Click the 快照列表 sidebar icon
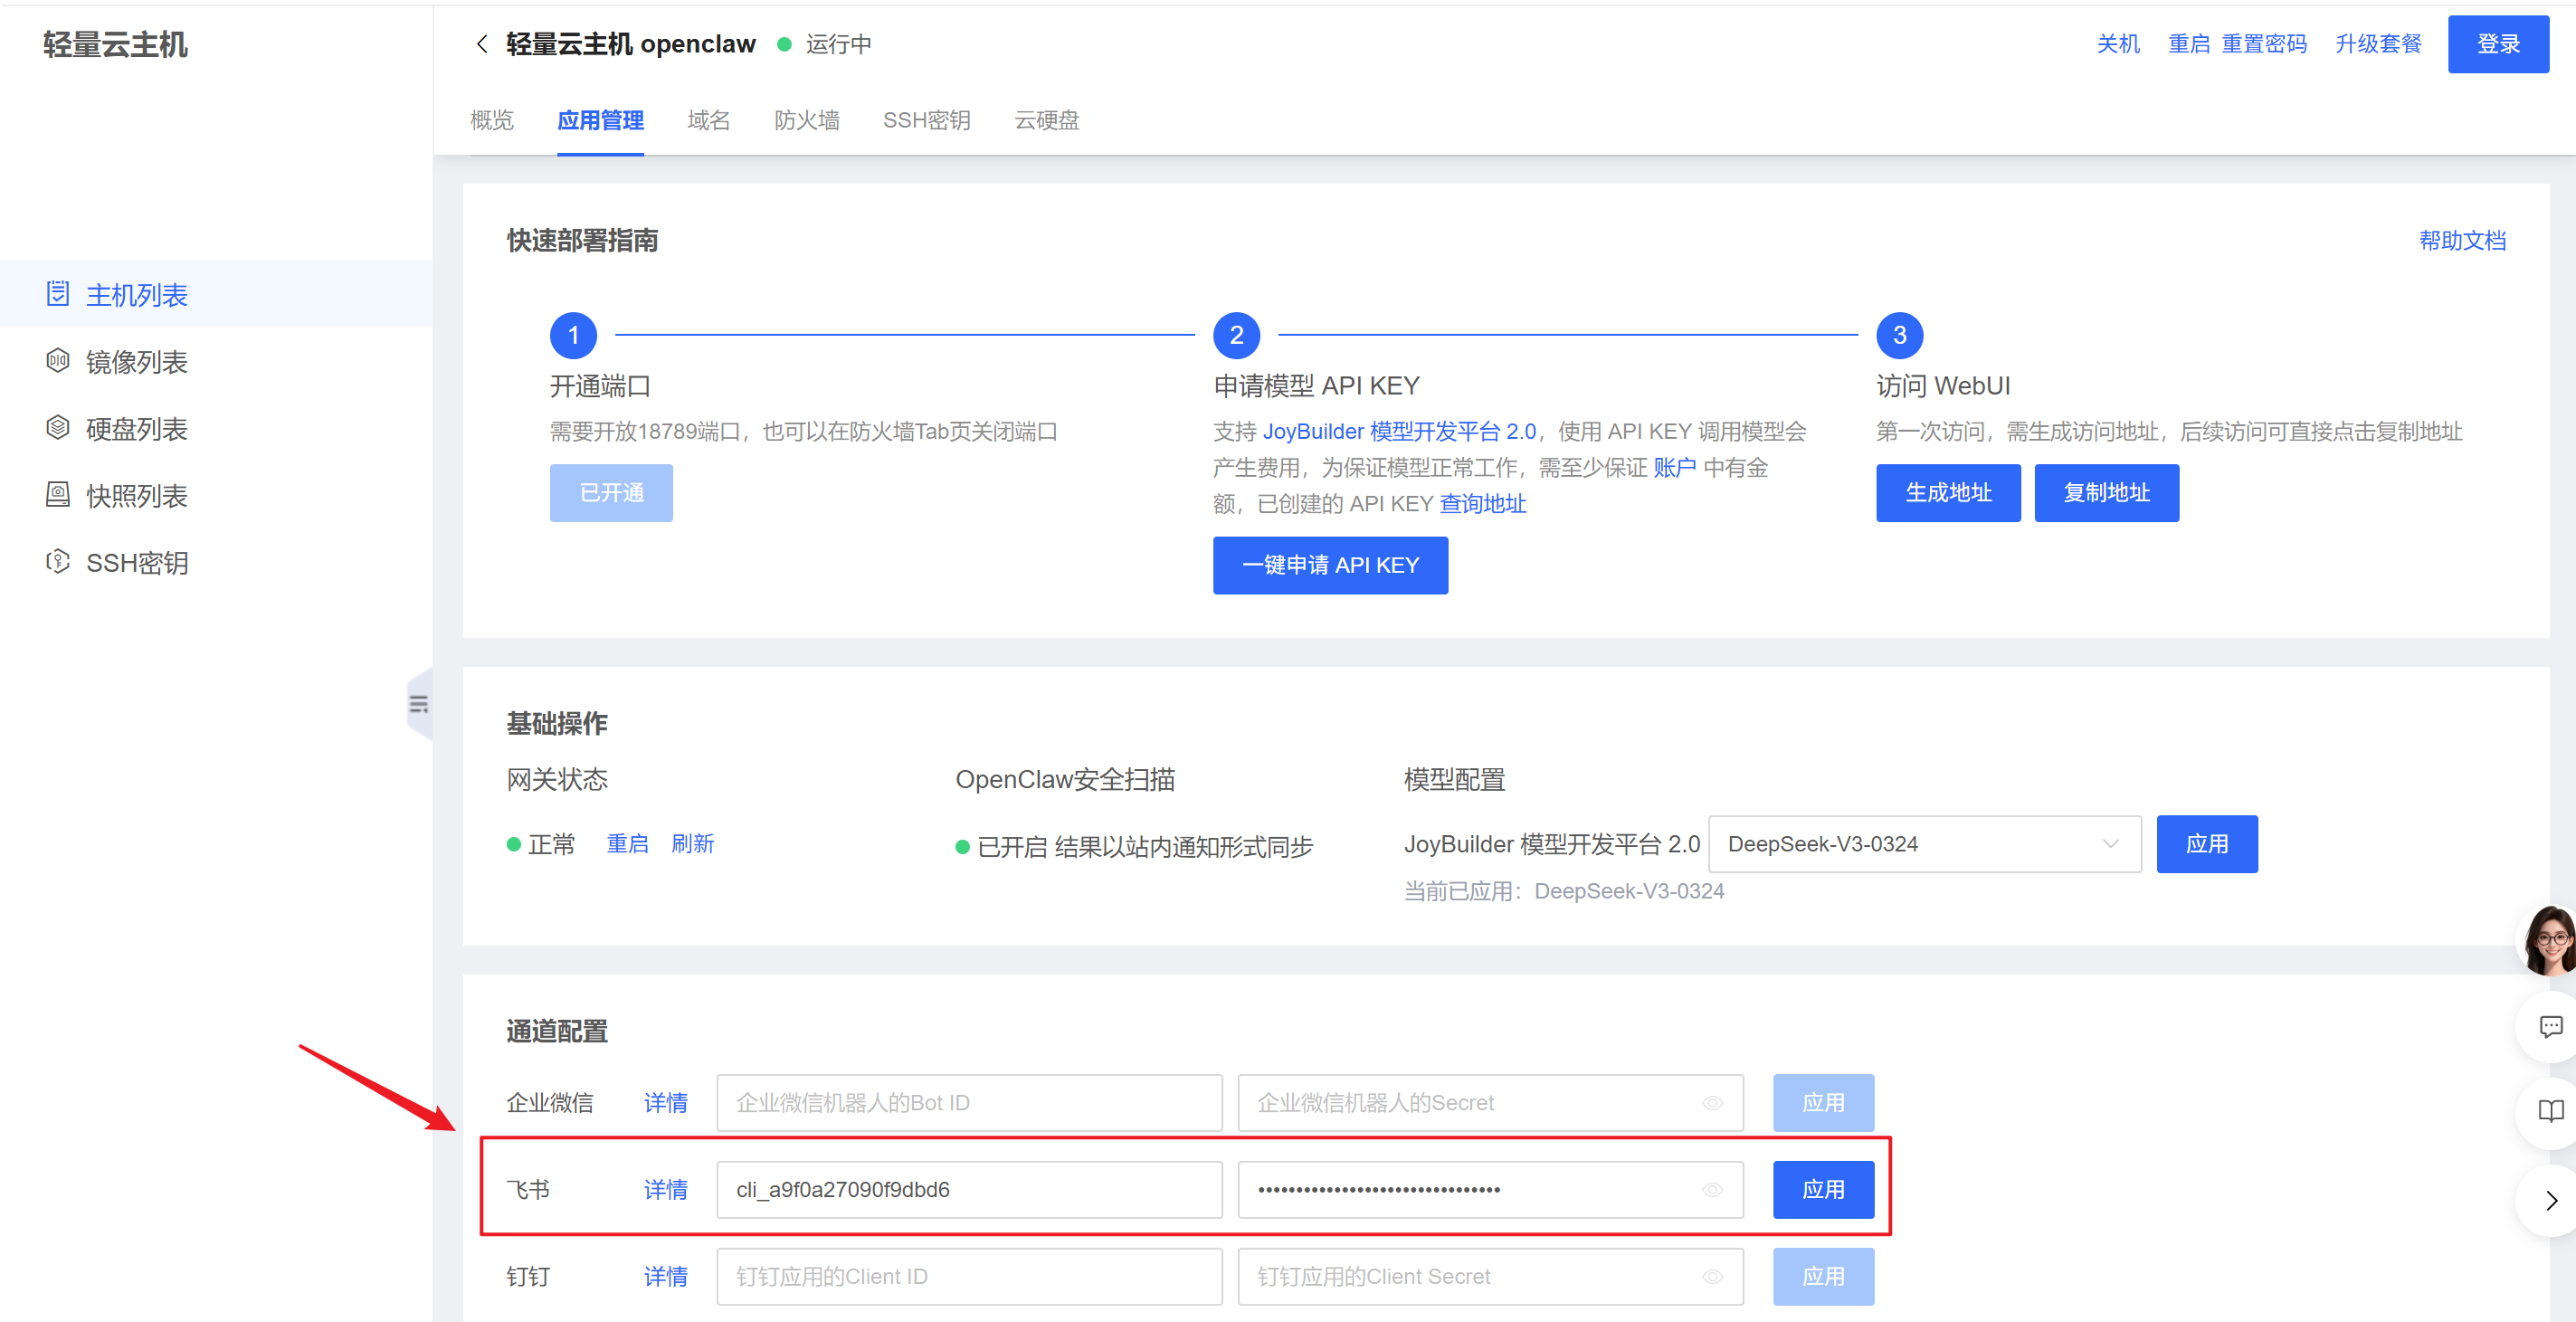The height and width of the screenshot is (1322, 2576). point(58,495)
